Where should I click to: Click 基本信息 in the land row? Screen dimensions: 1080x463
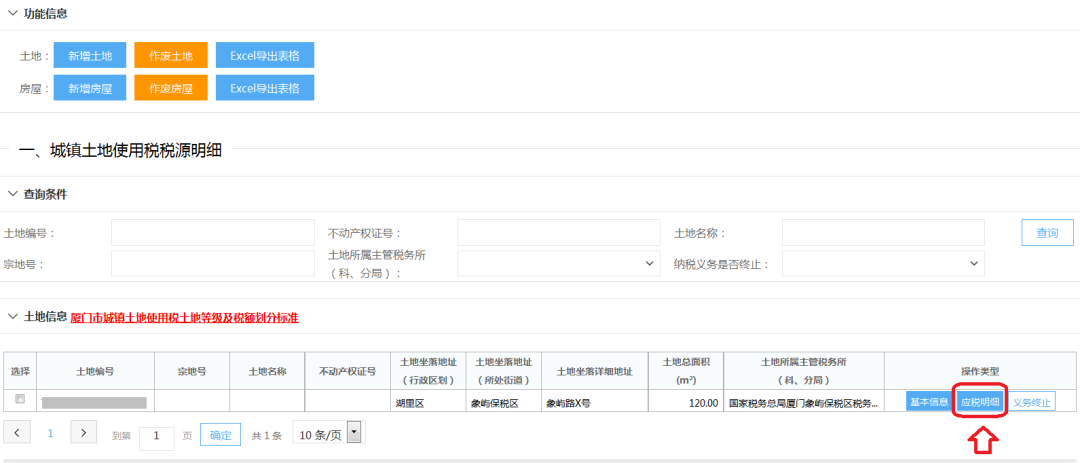click(928, 402)
